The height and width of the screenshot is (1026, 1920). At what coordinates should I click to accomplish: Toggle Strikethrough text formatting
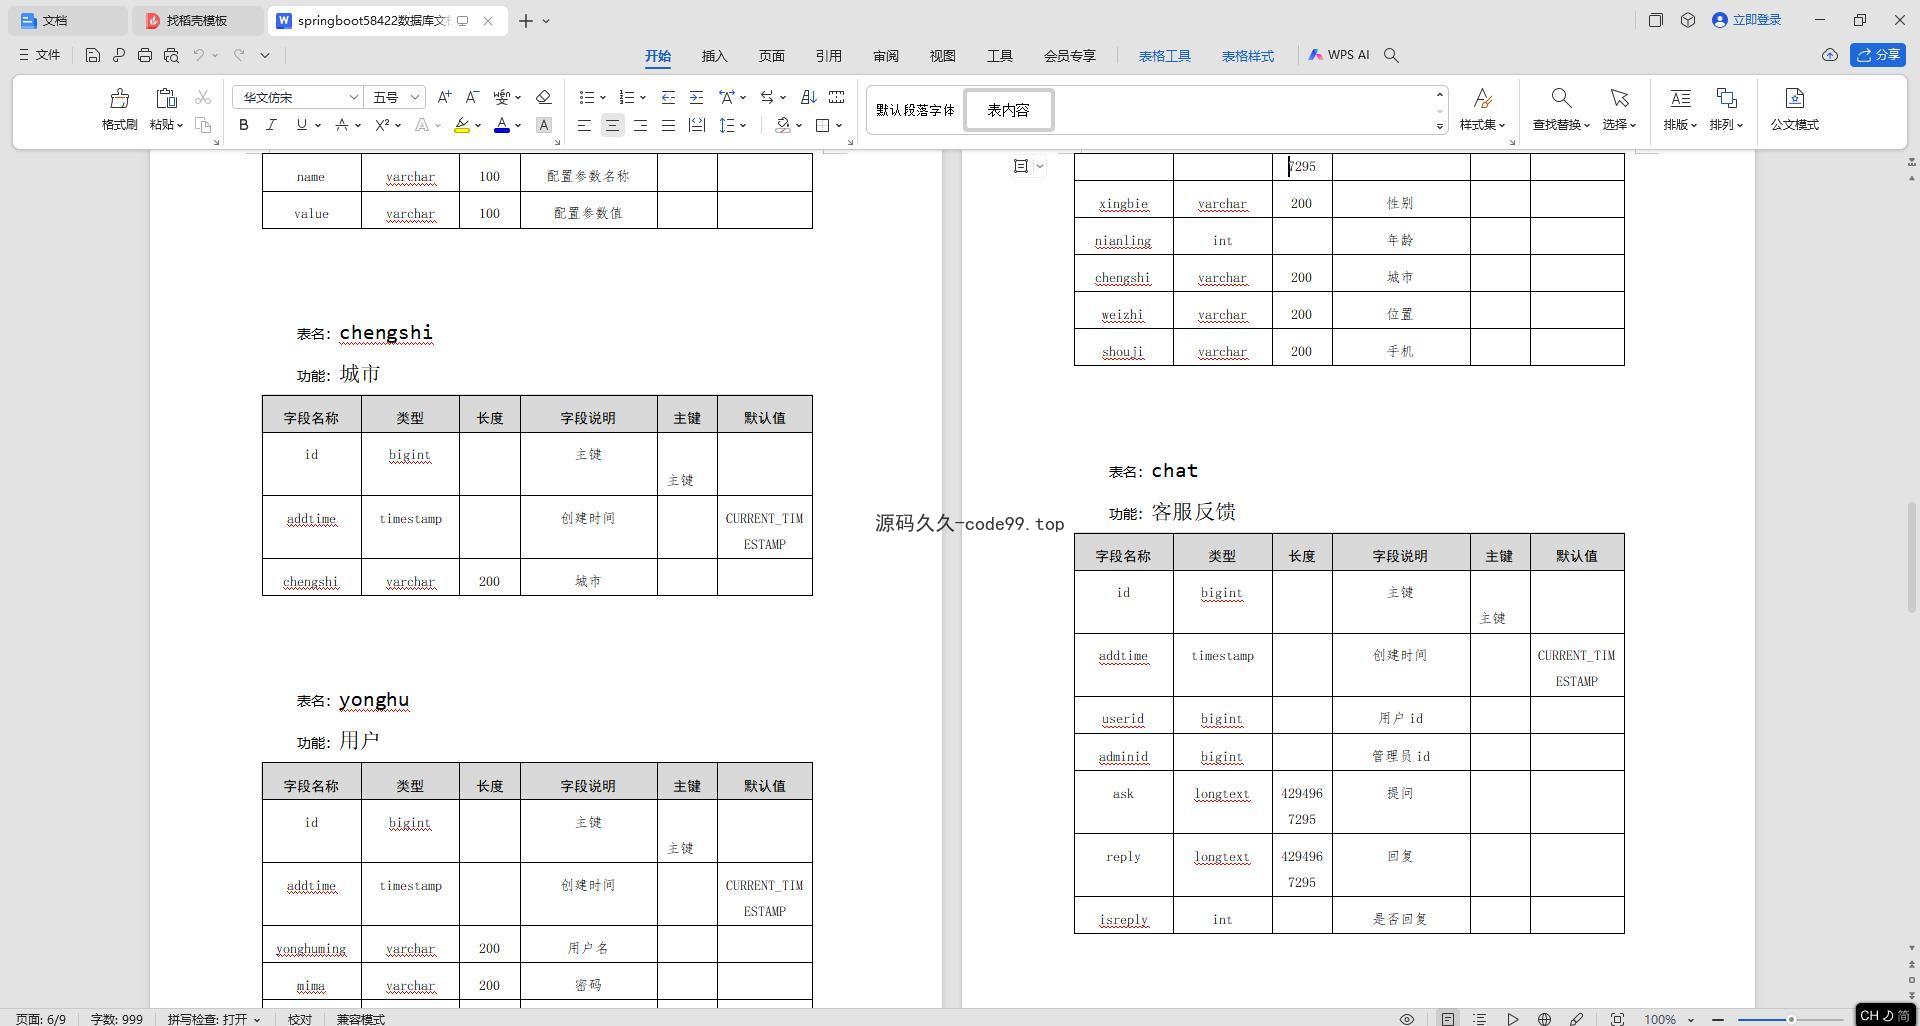342,125
